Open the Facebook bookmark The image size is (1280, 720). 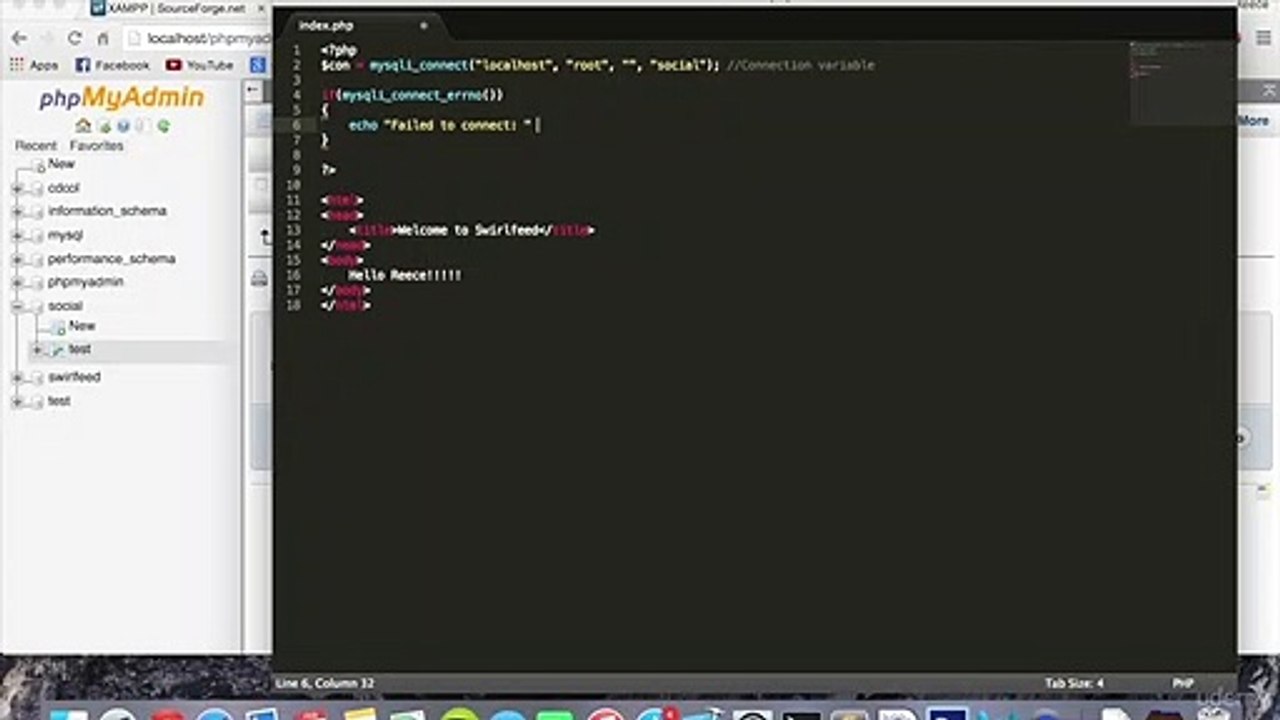112,65
